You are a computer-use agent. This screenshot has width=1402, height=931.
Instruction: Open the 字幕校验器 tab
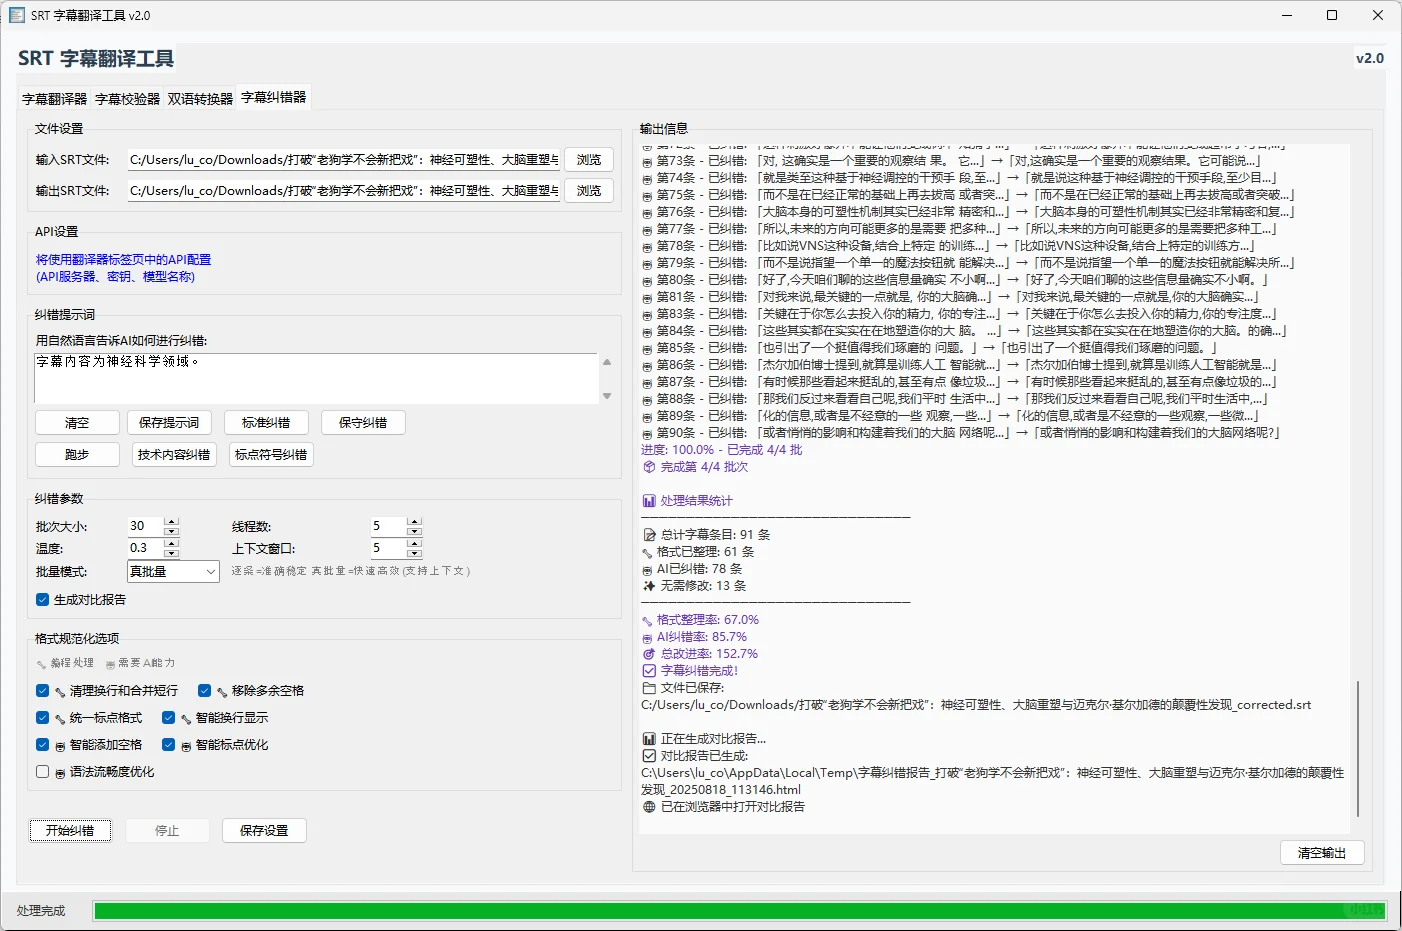click(x=128, y=99)
